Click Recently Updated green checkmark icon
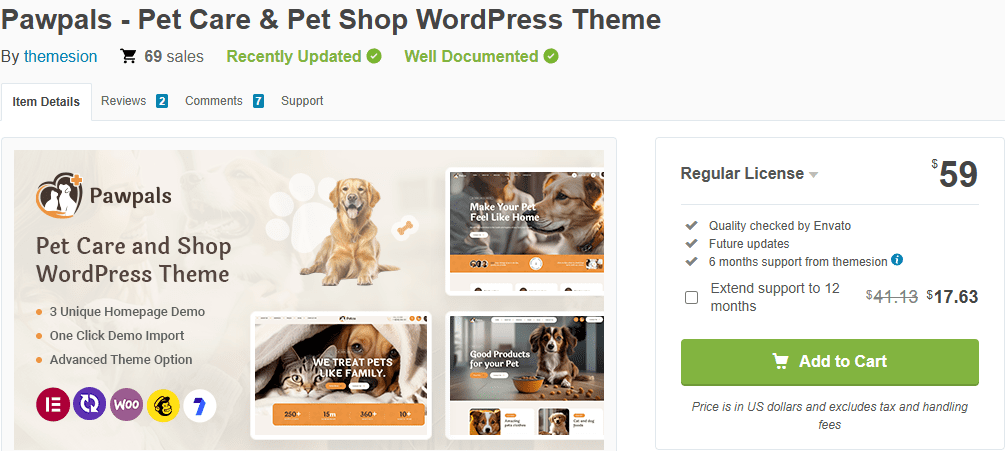 (374, 56)
